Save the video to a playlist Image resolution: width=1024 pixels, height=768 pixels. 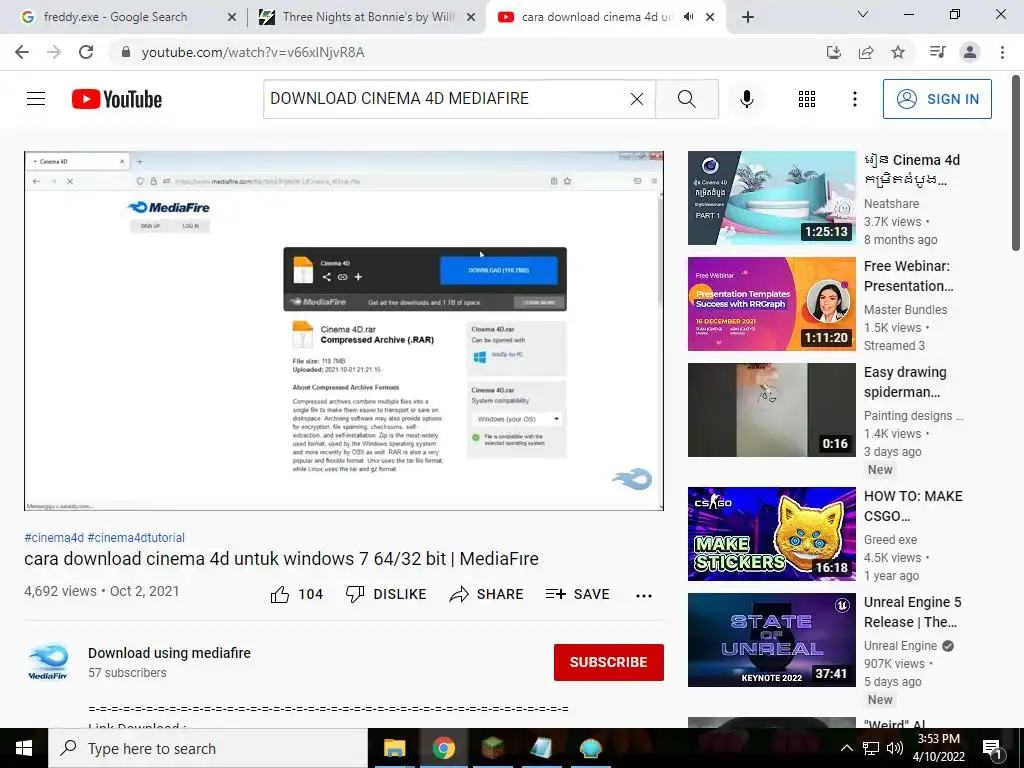click(x=577, y=594)
